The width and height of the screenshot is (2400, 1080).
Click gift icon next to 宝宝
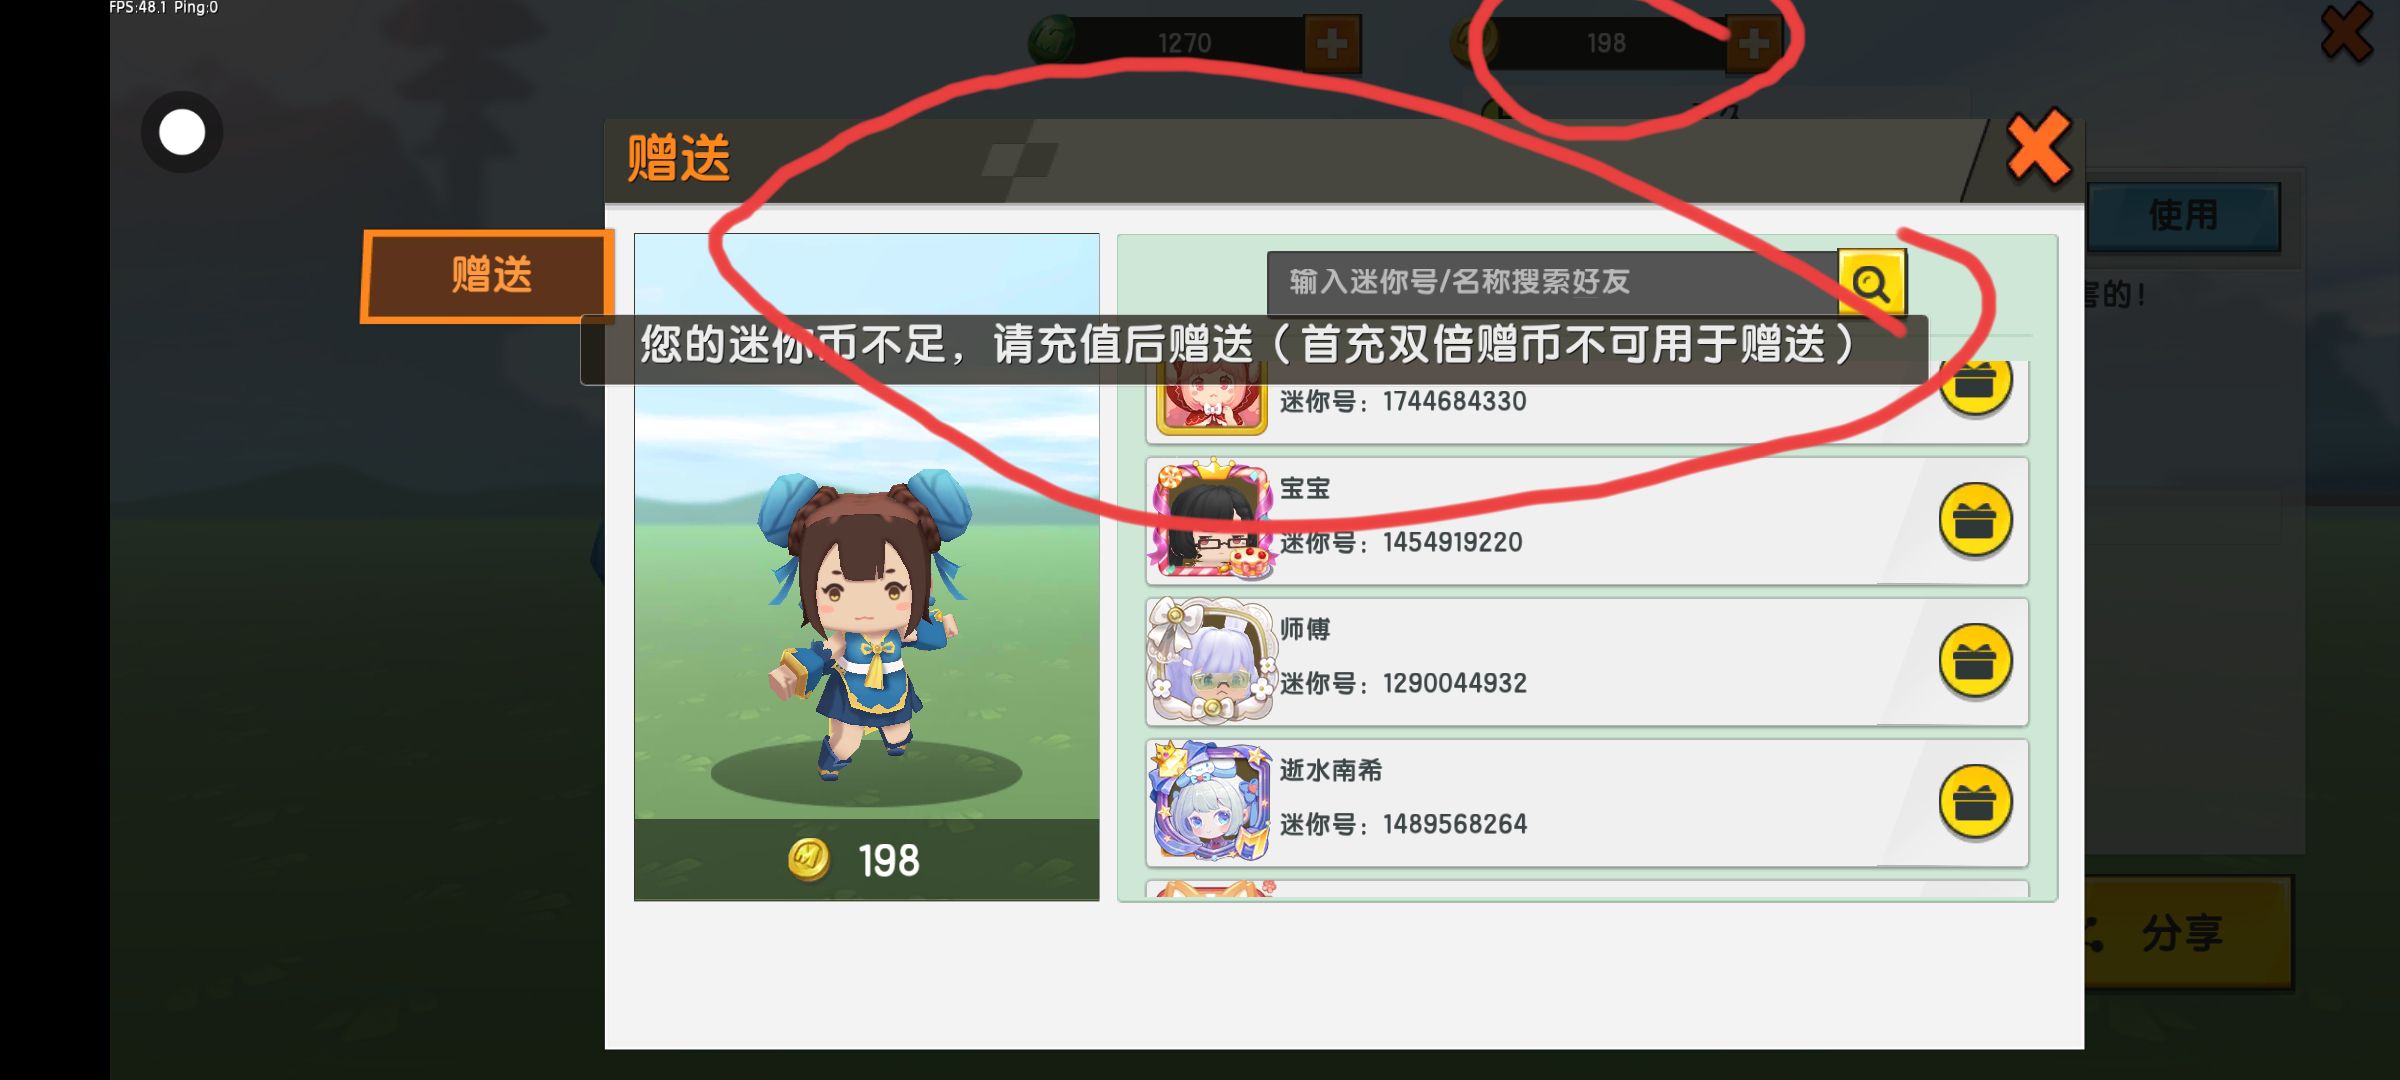point(1975,520)
